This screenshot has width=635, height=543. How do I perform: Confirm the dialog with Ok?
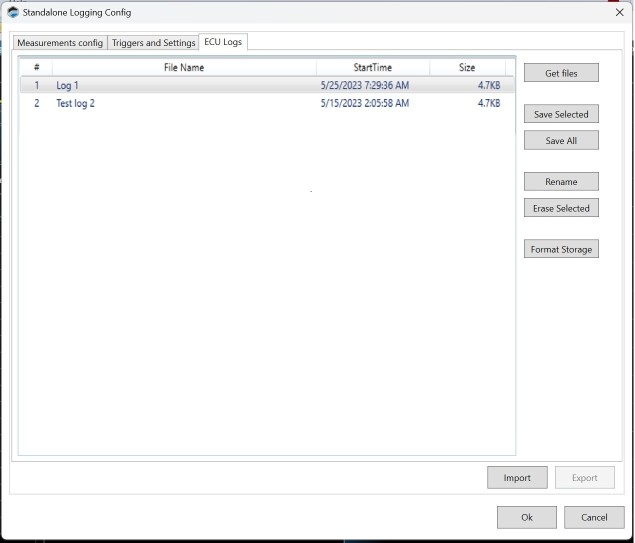(526, 517)
